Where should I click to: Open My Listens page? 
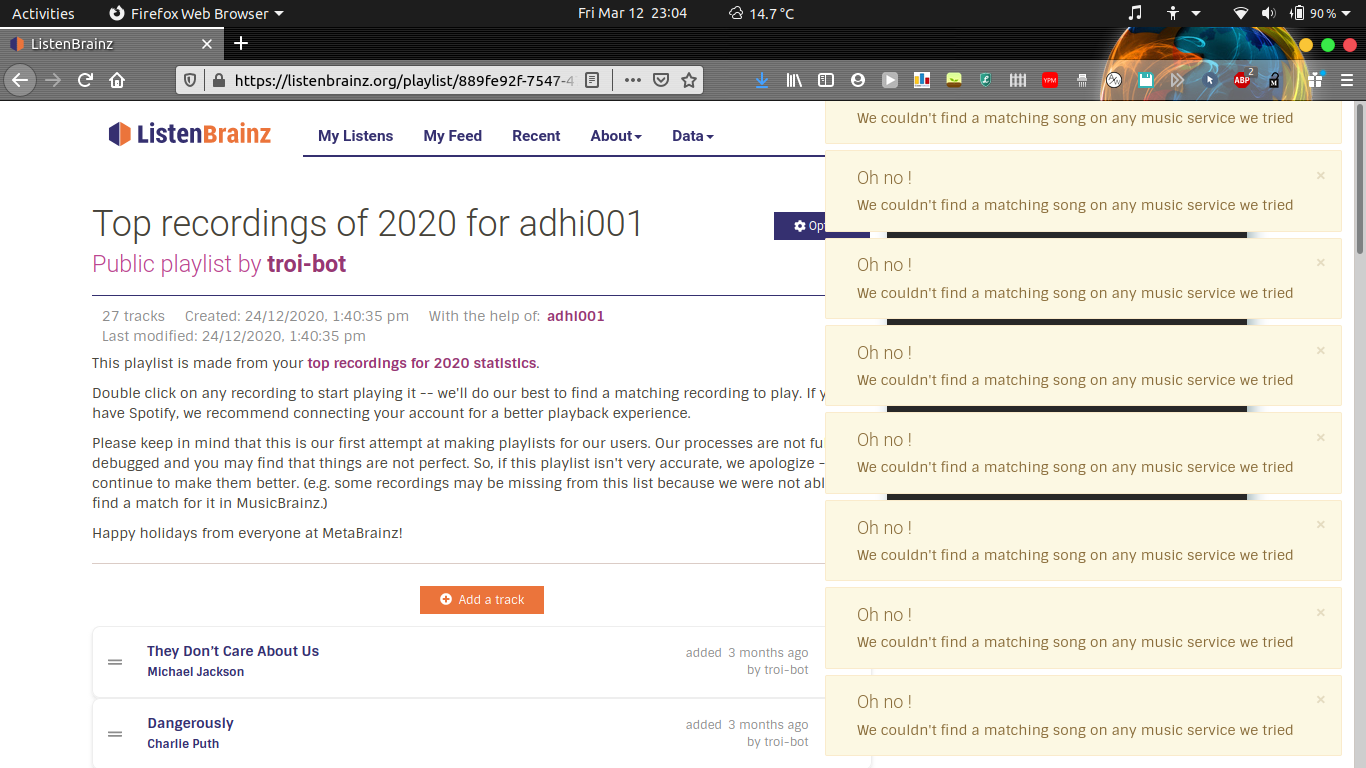355,136
